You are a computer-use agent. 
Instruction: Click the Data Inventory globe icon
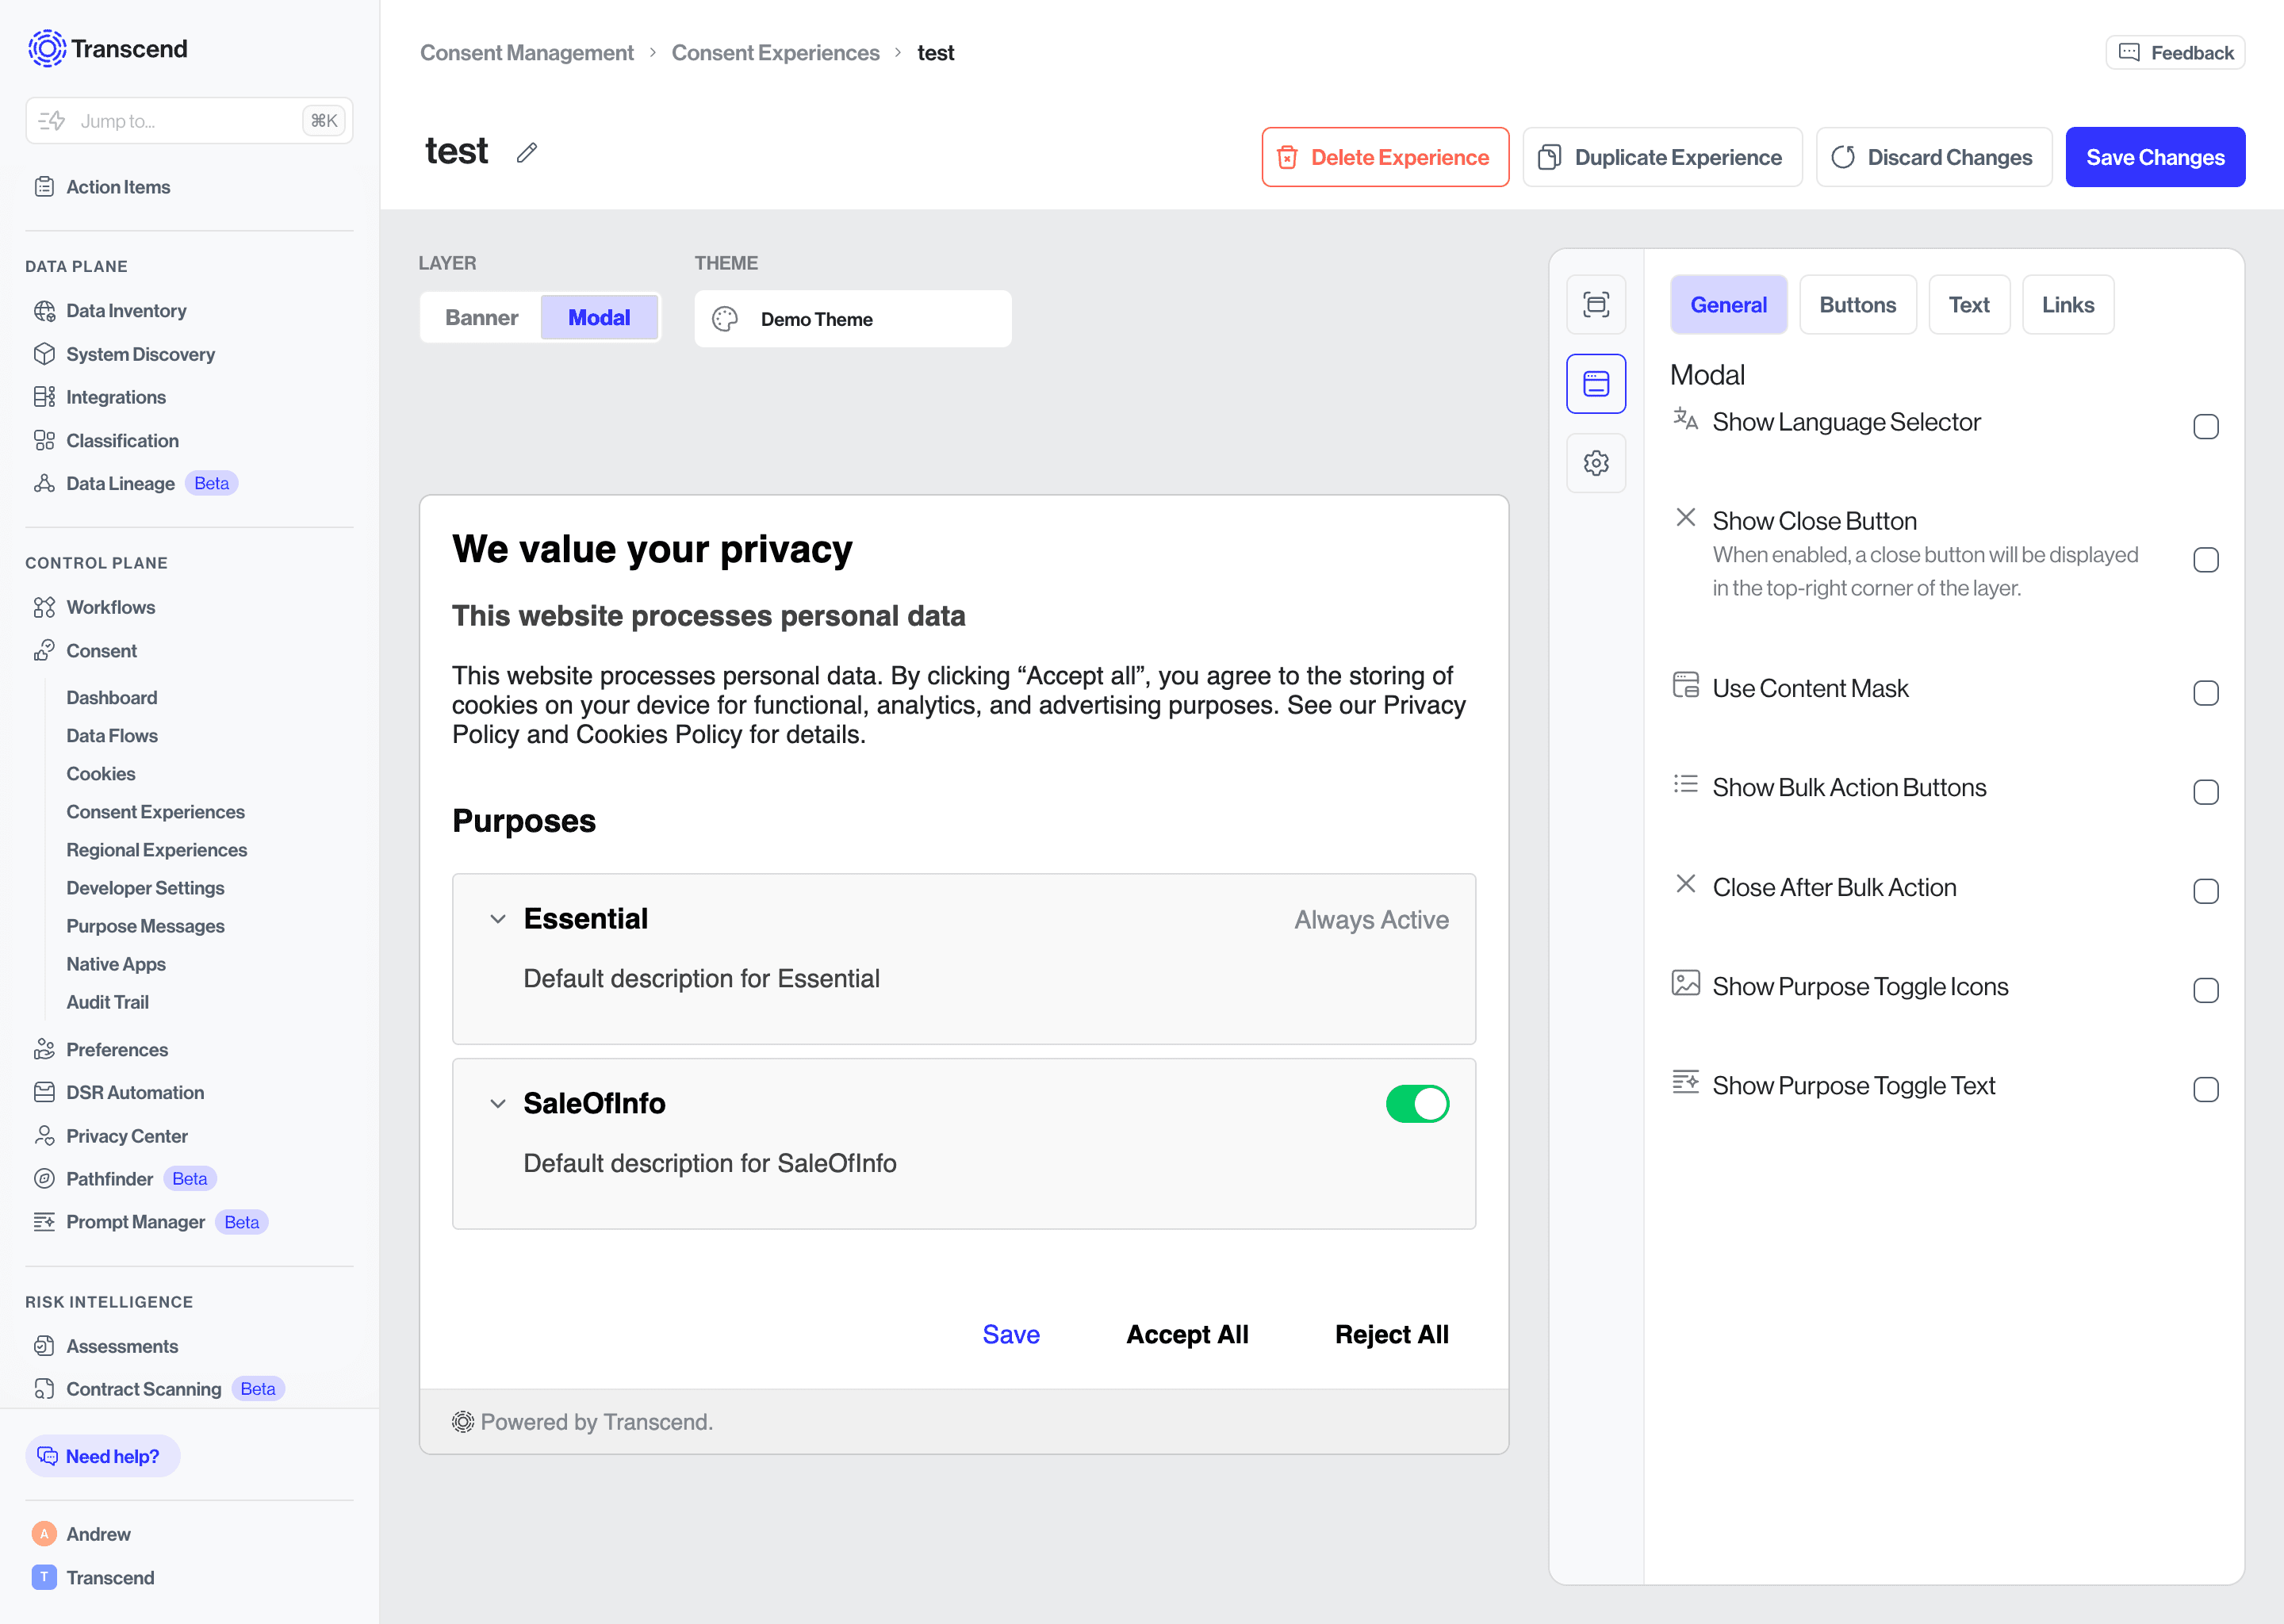click(x=44, y=311)
